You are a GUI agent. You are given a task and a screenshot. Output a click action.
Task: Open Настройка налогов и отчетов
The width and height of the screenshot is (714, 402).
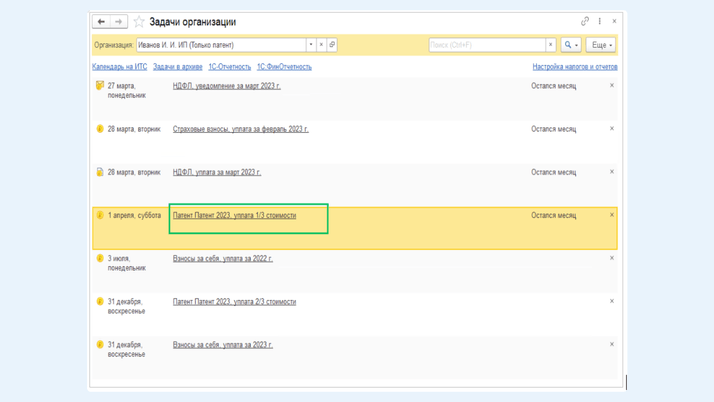click(x=574, y=67)
